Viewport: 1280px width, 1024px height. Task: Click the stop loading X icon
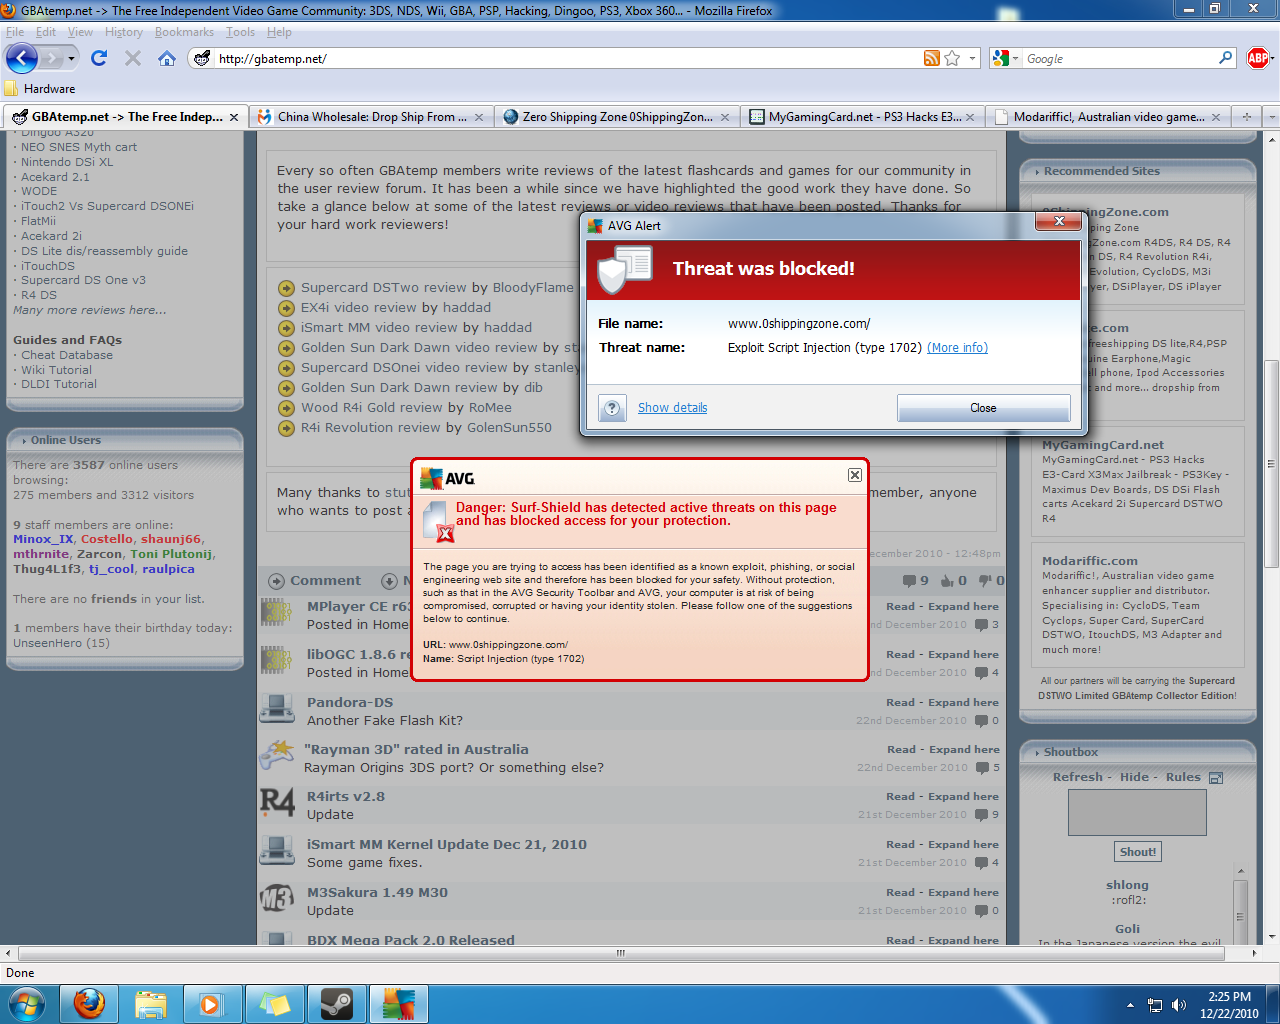point(132,58)
